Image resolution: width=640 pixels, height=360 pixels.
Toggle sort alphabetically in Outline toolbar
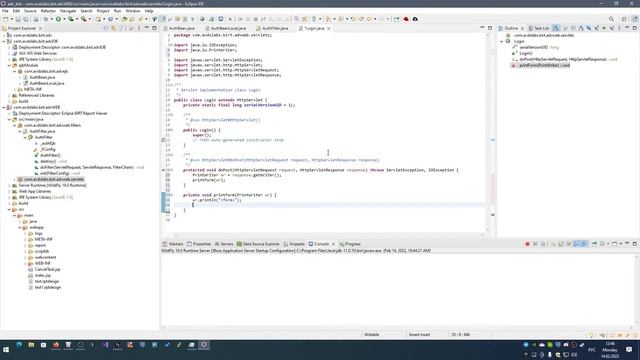(x=581, y=28)
